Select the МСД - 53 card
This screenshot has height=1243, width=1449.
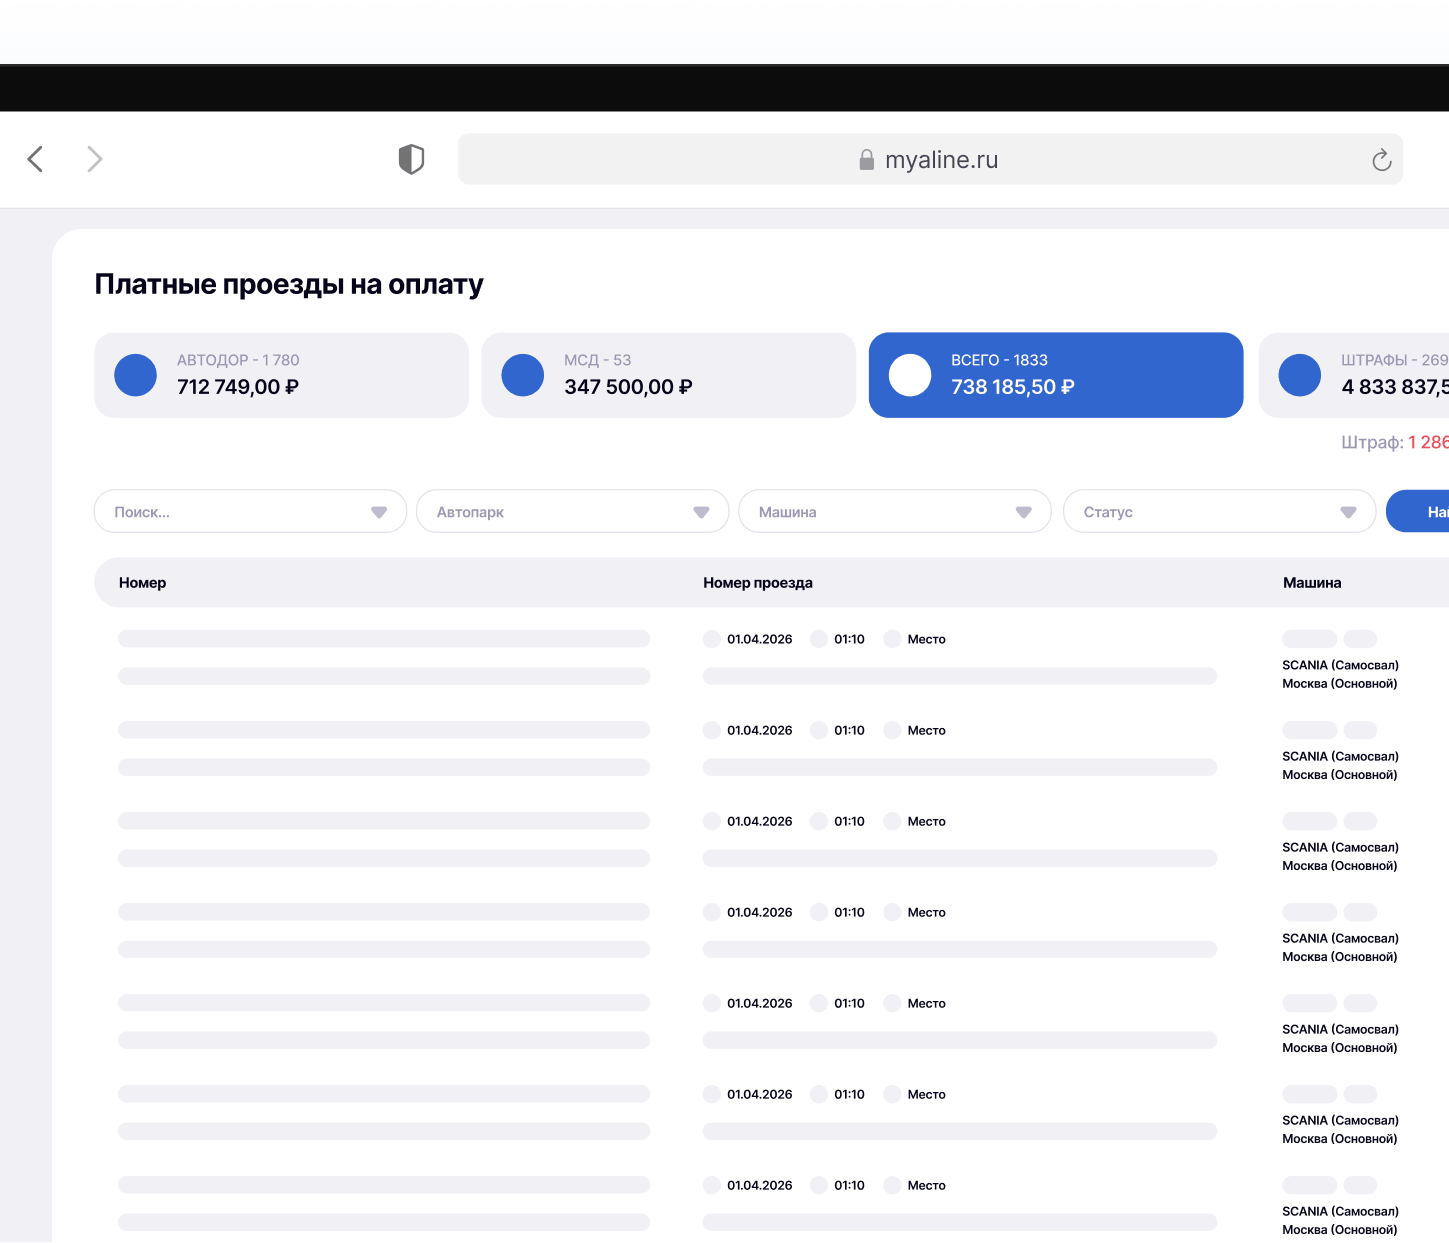click(x=668, y=375)
